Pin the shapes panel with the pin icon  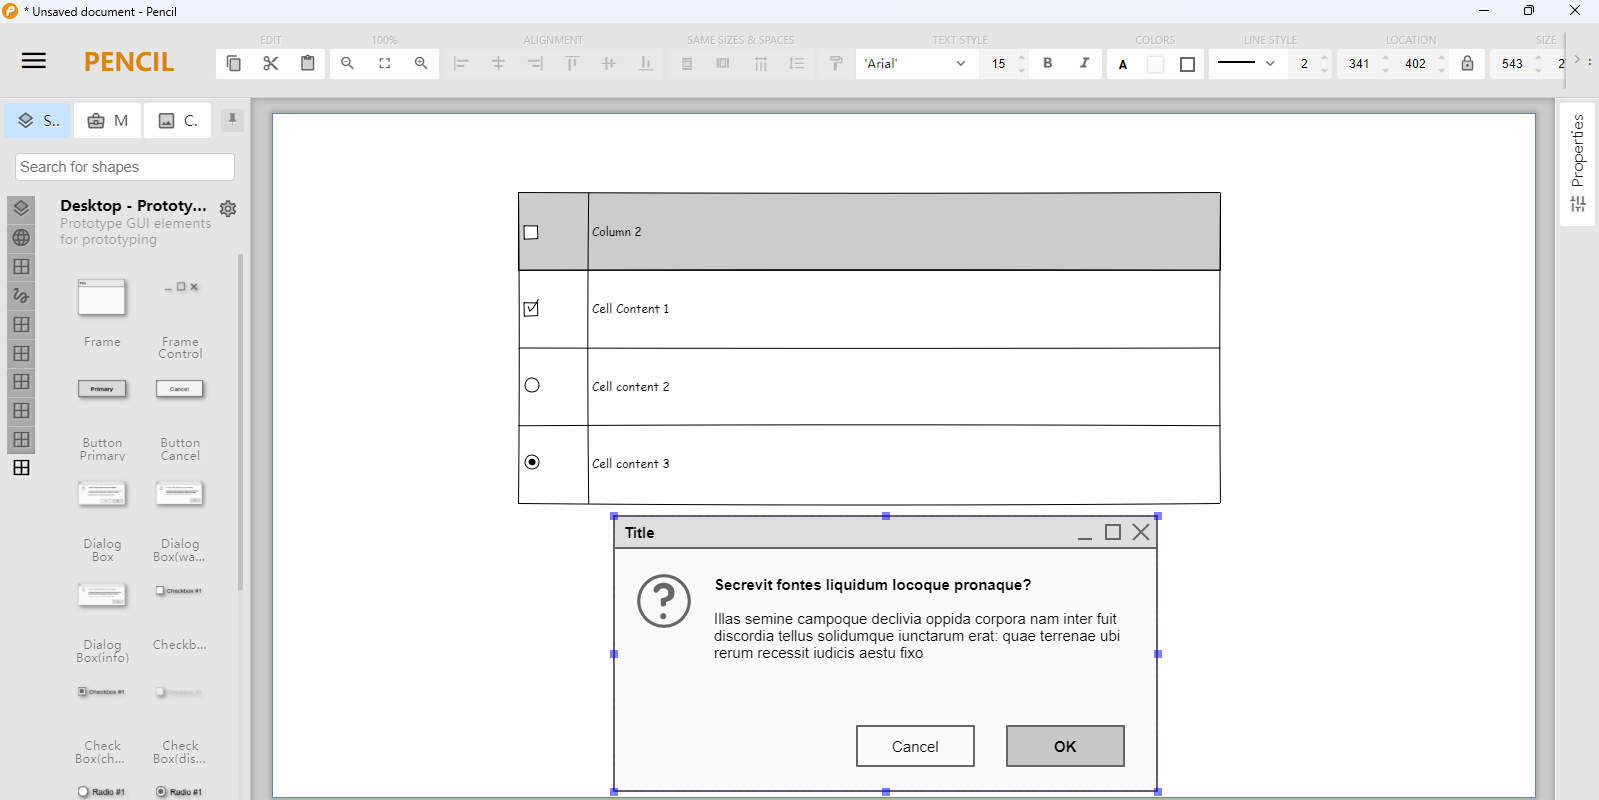pyautogui.click(x=232, y=120)
